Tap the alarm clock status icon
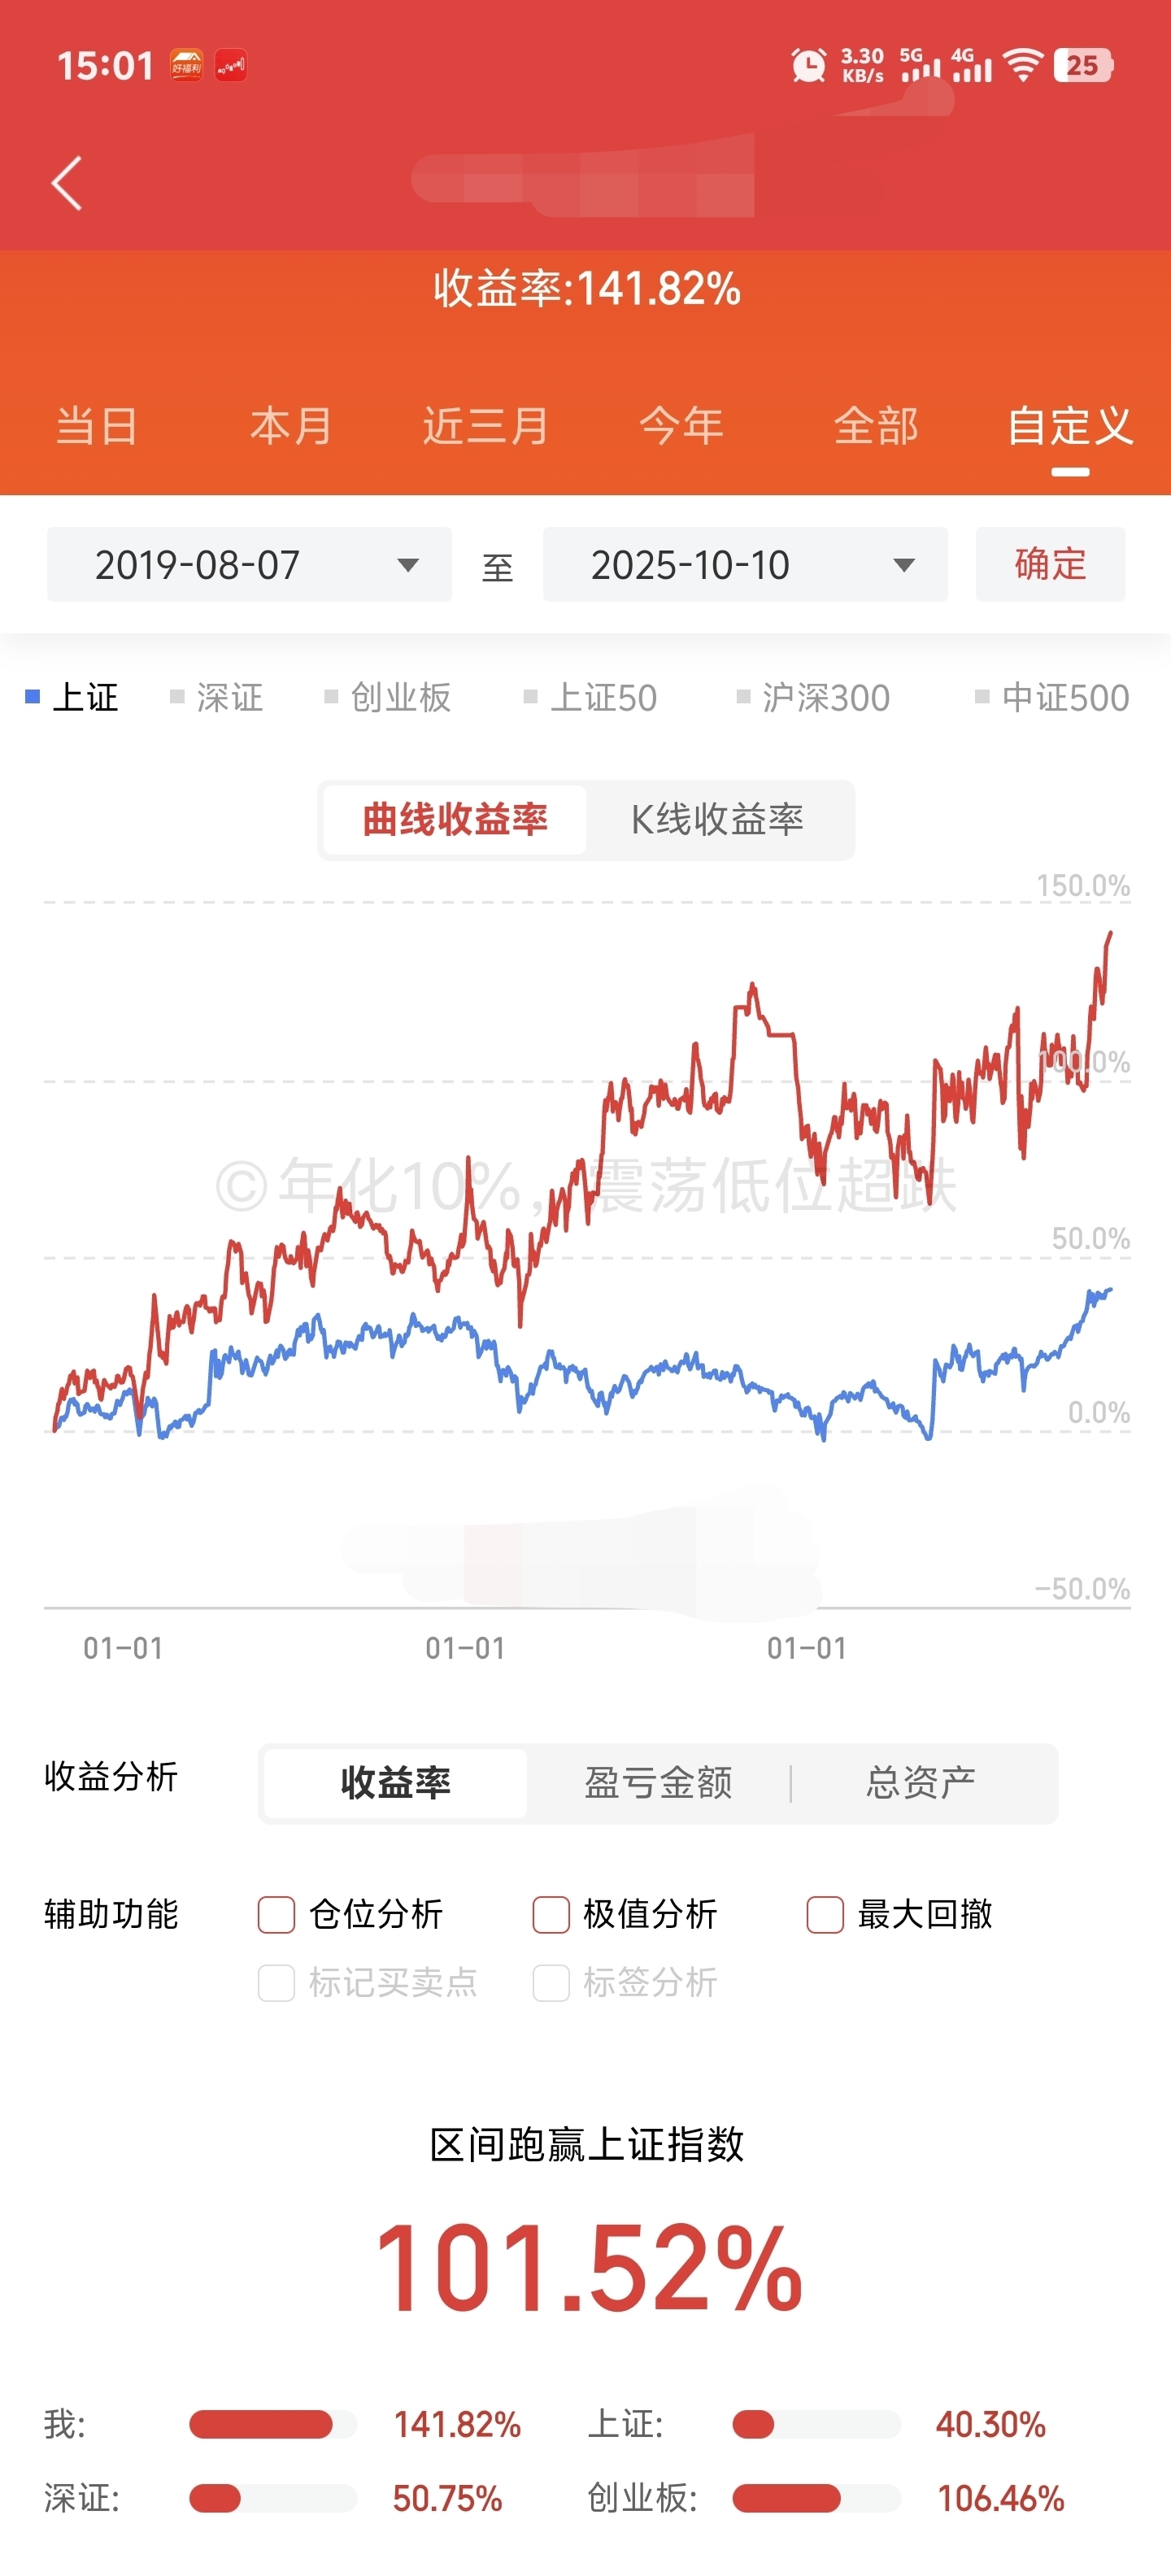Screen dimensions: 1171x2576 coord(808,66)
